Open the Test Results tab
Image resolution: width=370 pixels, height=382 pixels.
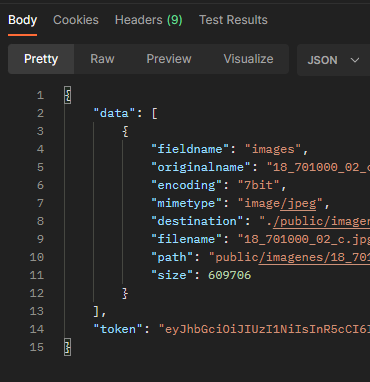[233, 20]
